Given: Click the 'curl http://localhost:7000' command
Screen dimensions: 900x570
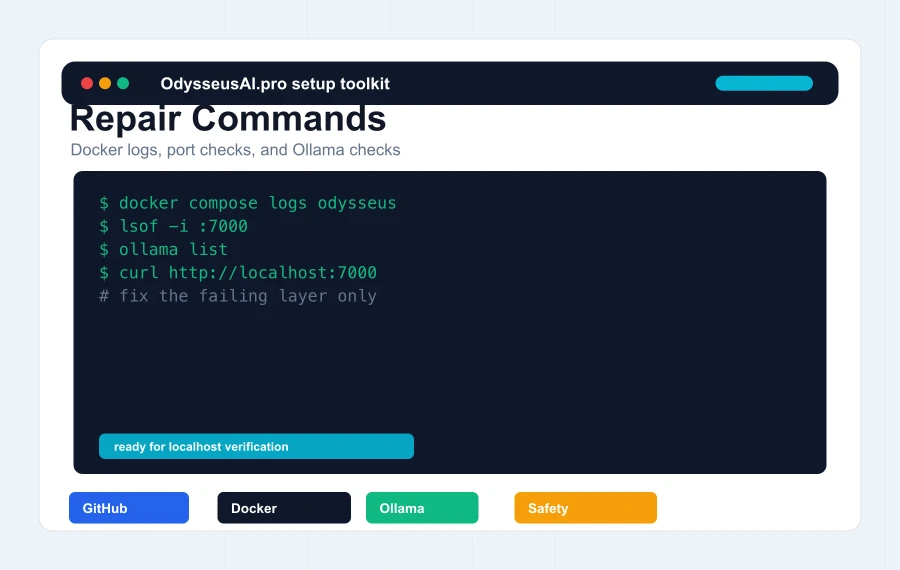Looking at the screenshot, I should pyautogui.click(x=238, y=273).
